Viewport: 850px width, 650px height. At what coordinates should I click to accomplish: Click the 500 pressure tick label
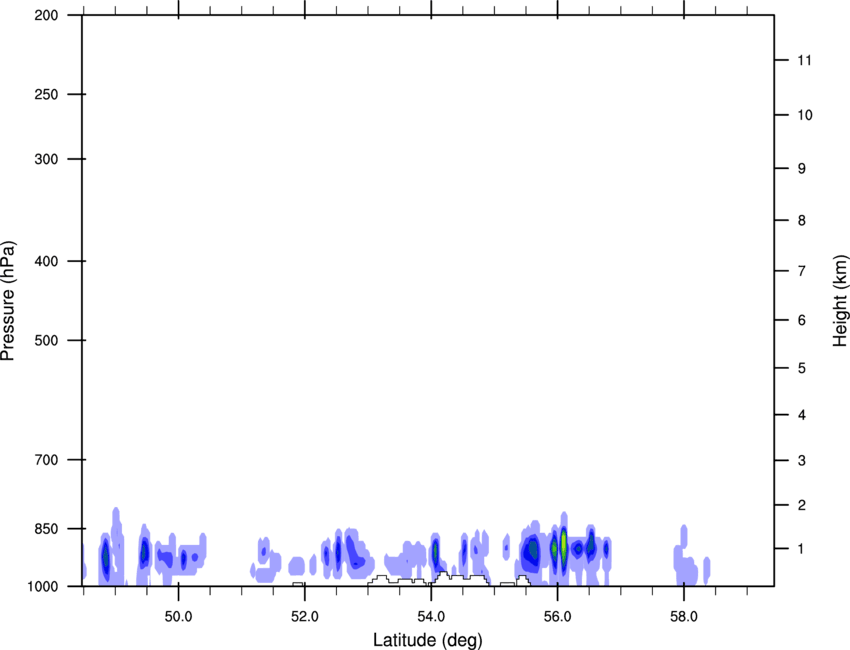pyautogui.click(x=46, y=340)
